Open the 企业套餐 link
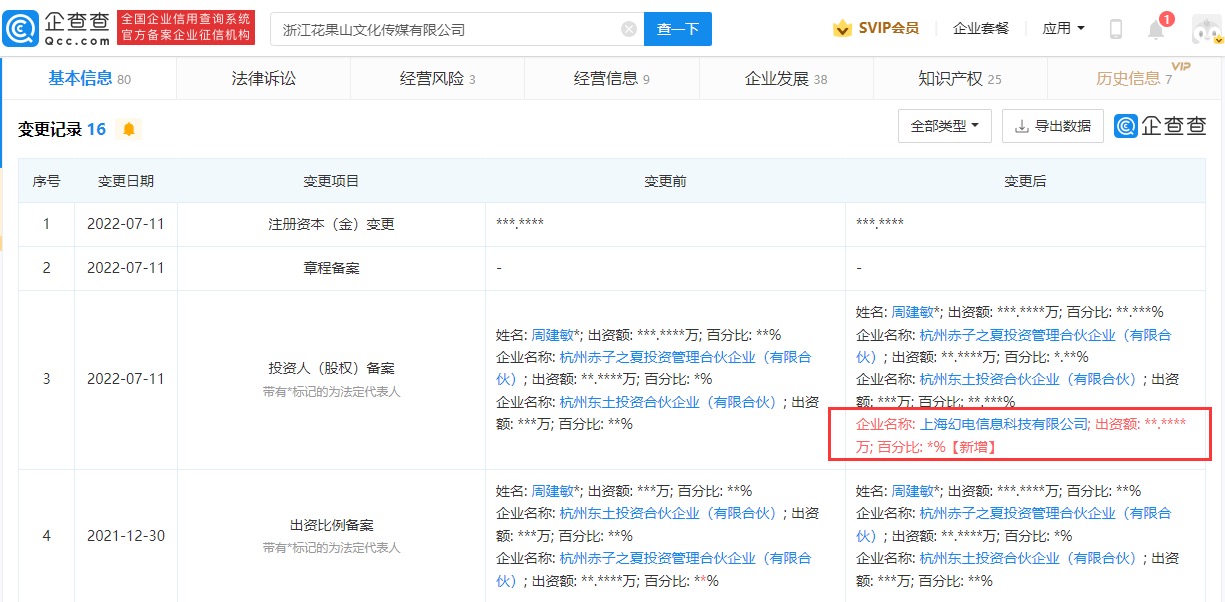Image resolution: width=1225 pixels, height=602 pixels. pyautogui.click(x=981, y=28)
